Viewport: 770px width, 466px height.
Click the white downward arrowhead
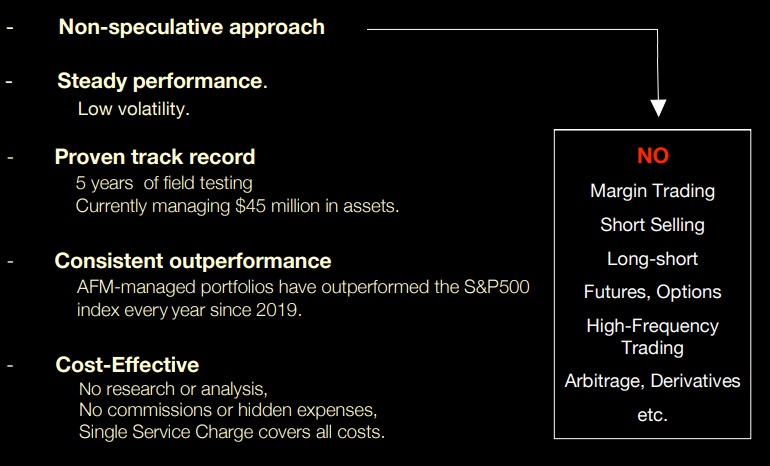pyautogui.click(x=658, y=108)
